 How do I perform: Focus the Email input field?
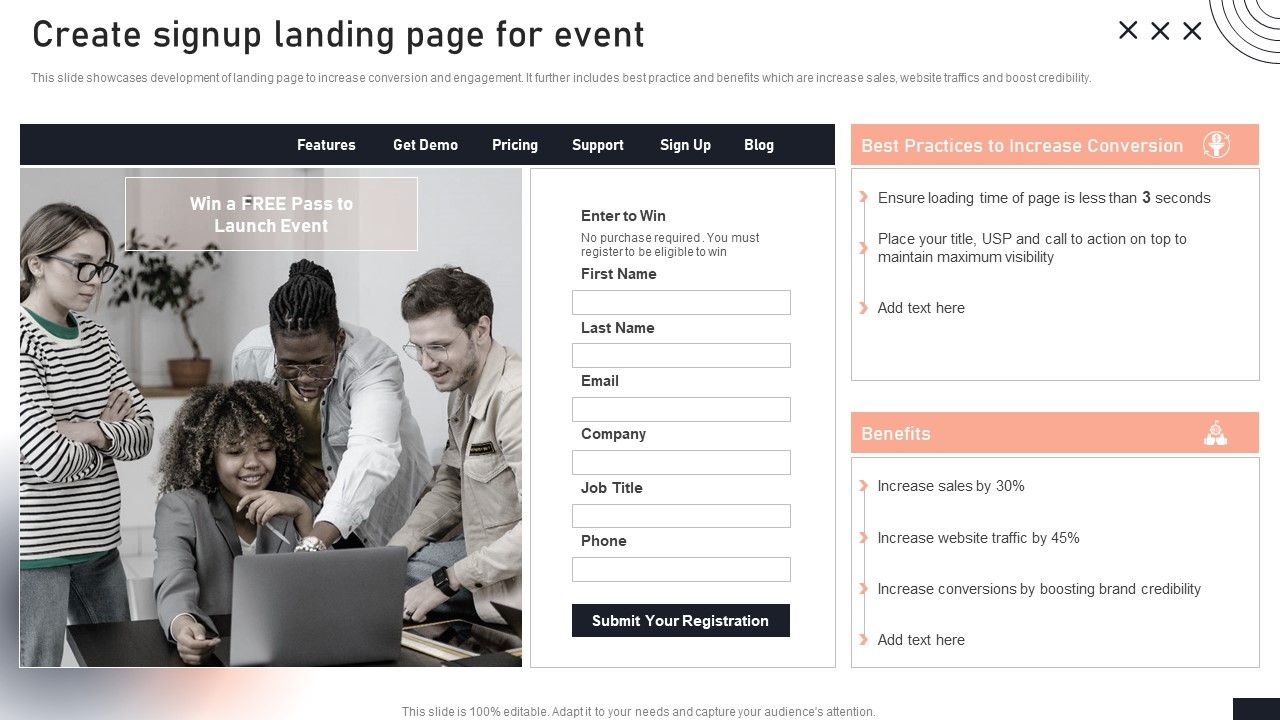(x=681, y=409)
